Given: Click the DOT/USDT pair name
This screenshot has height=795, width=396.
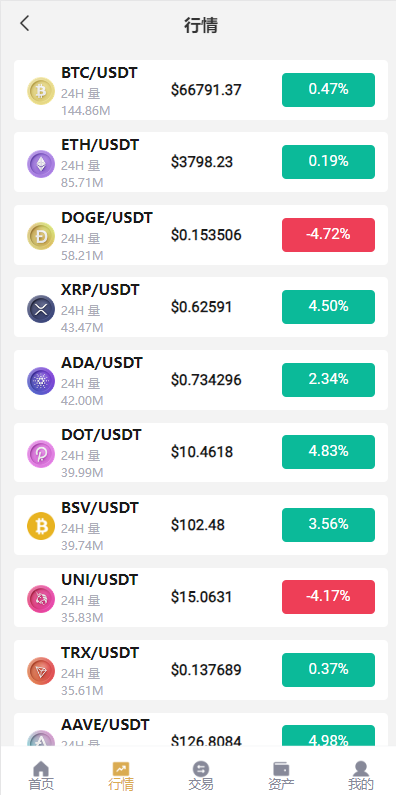Looking at the screenshot, I should point(101,435).
